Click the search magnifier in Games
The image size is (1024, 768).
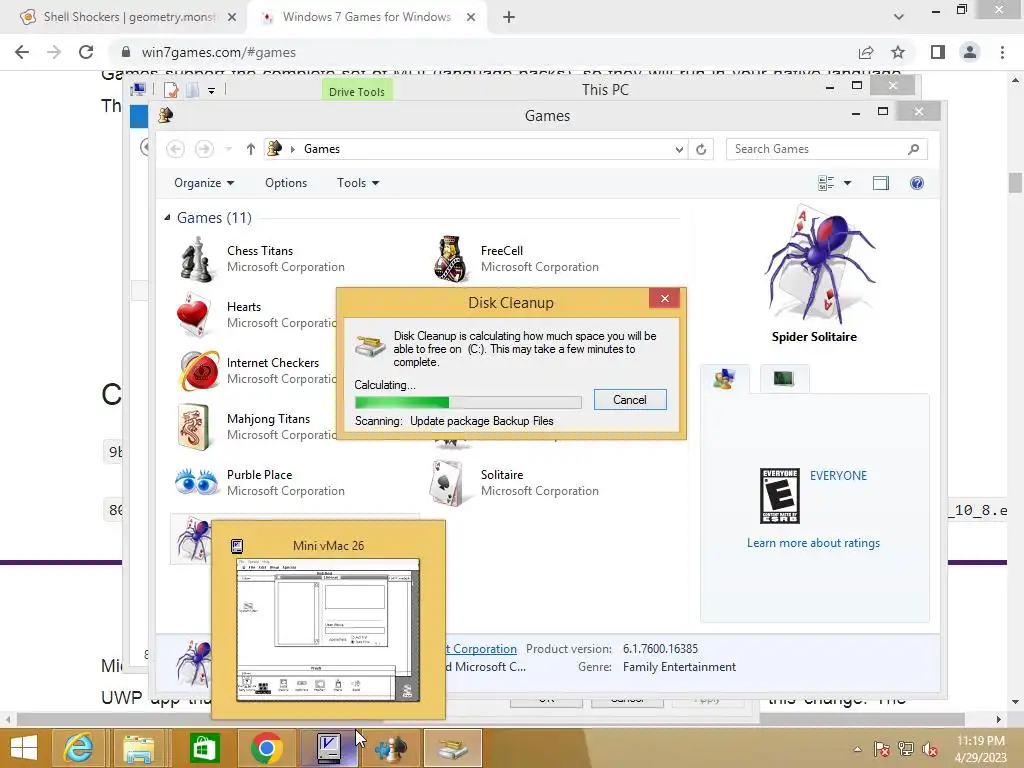pyautogui.click(x=914, y=149)
